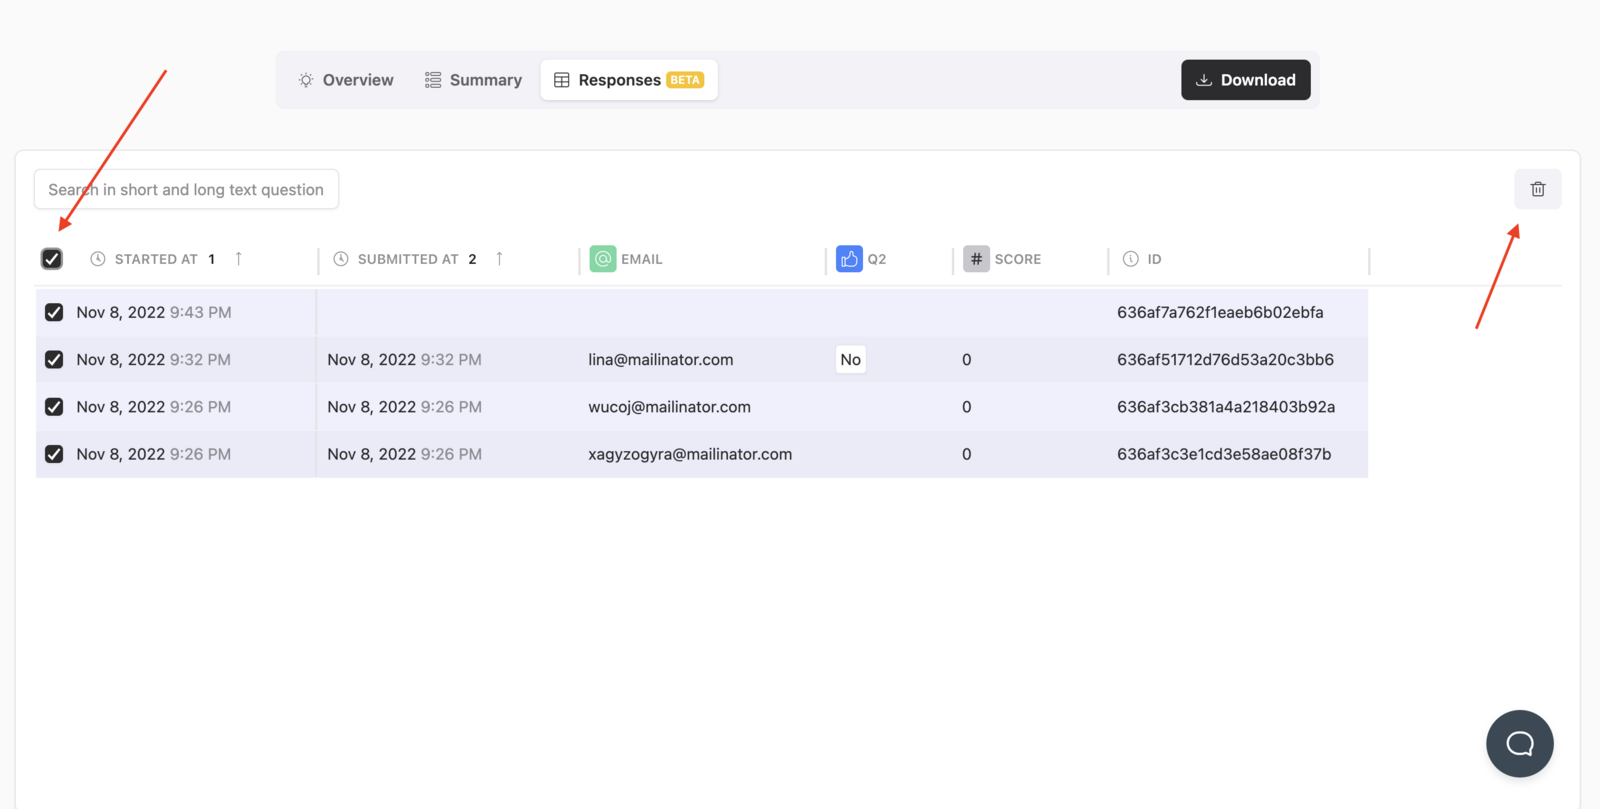Uncheck the lina@mailinator.com row checkbox

pyautogui.click(x=54, y=359)
